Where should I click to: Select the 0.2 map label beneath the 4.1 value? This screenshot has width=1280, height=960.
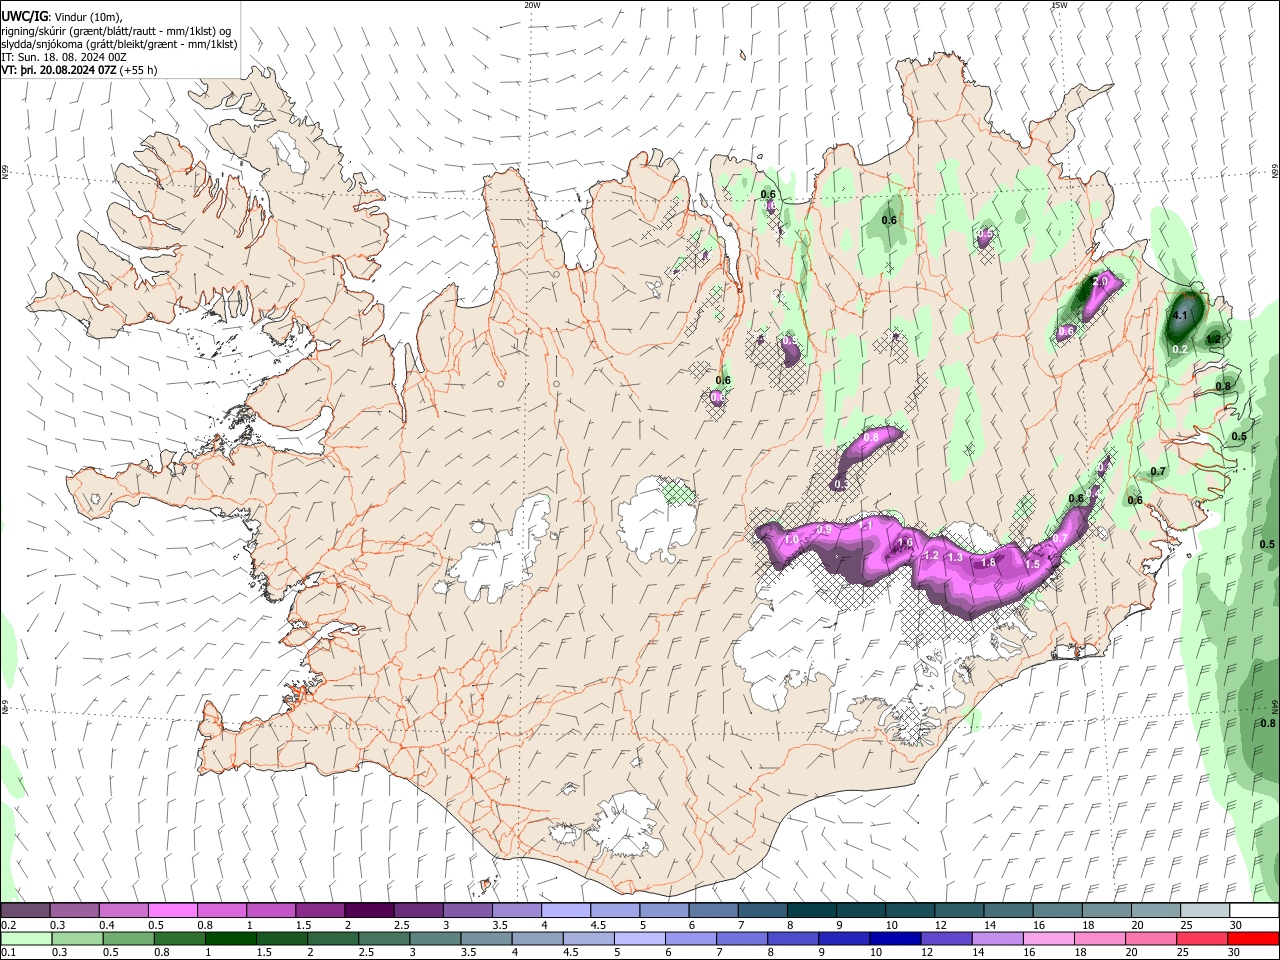pyautogui.click(x=1180, y=349)
